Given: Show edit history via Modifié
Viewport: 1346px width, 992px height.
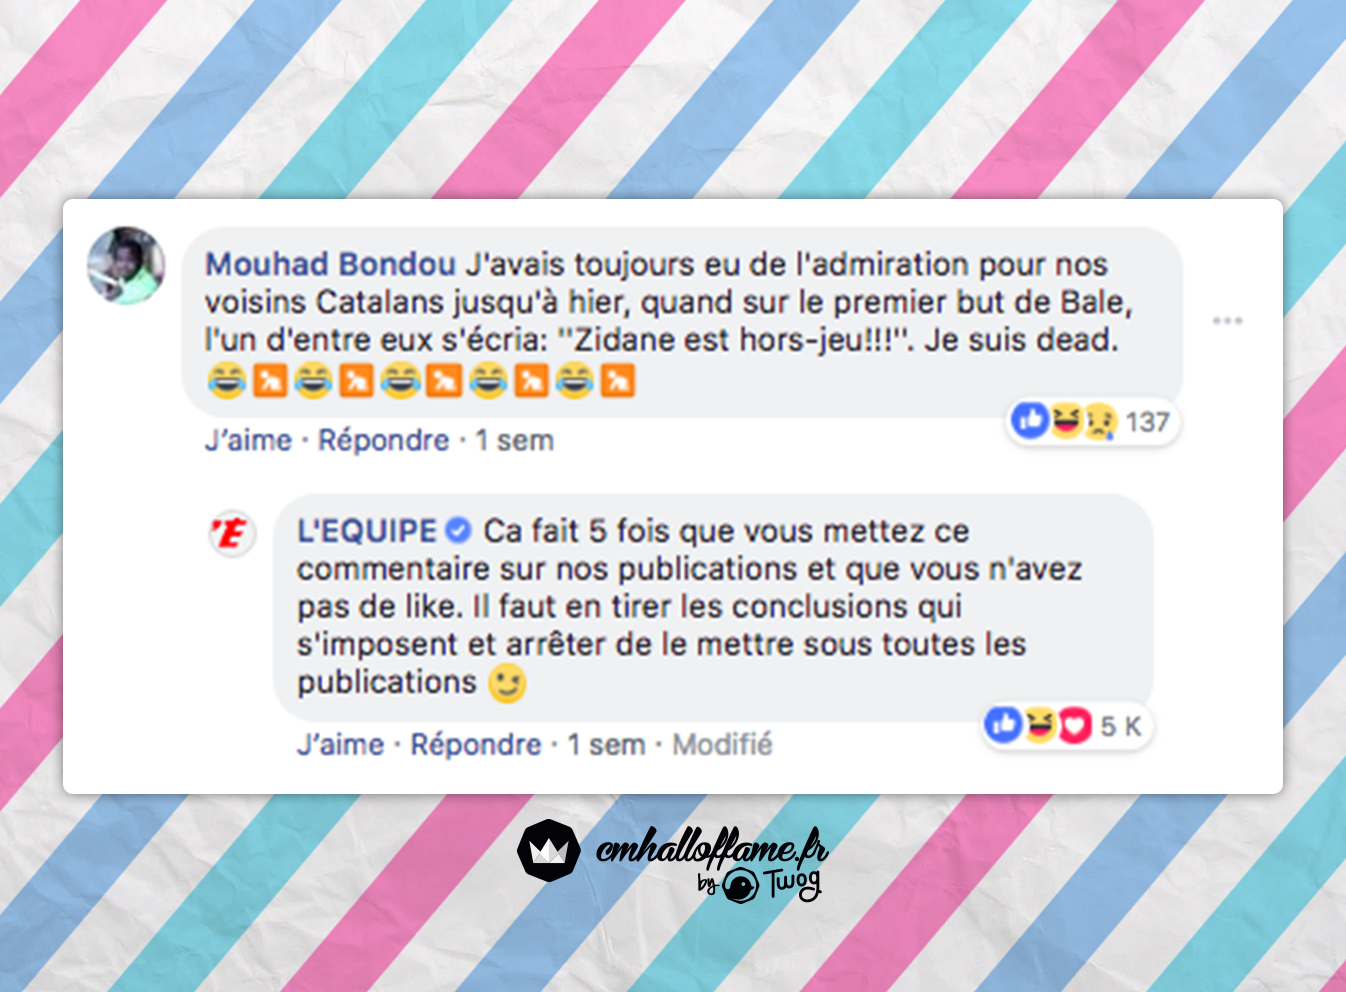Looking at the screenshot, I should coord(722,744).
